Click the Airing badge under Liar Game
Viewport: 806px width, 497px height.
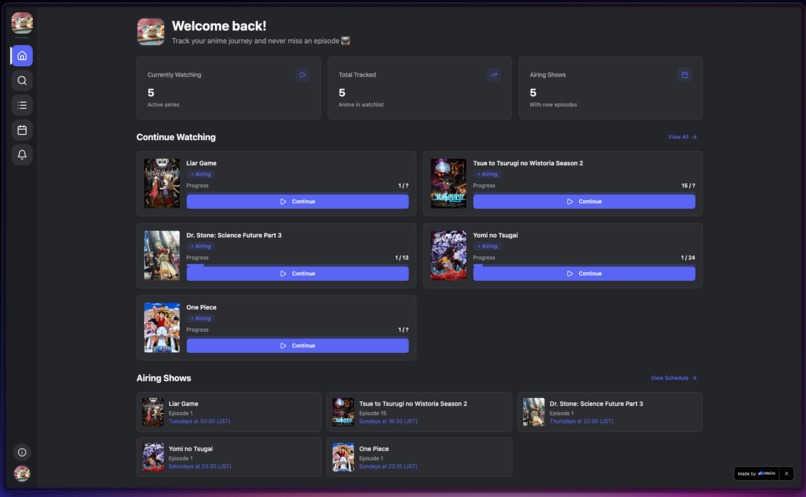(x=200, y=174)
